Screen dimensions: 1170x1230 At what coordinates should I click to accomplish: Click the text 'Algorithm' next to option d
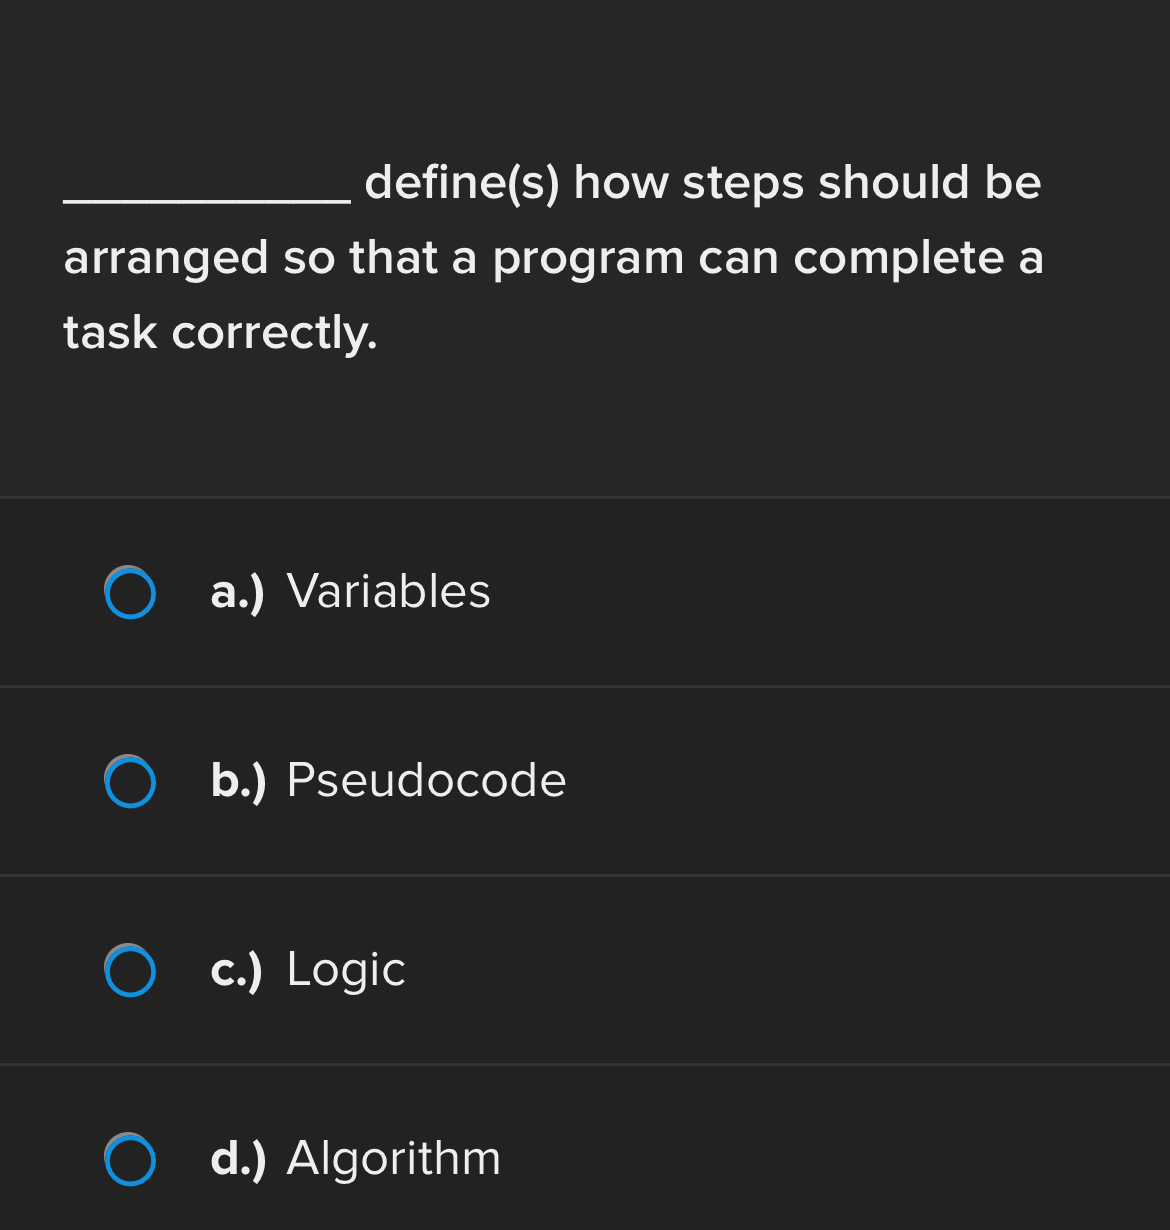click(x=393, y=1159)
